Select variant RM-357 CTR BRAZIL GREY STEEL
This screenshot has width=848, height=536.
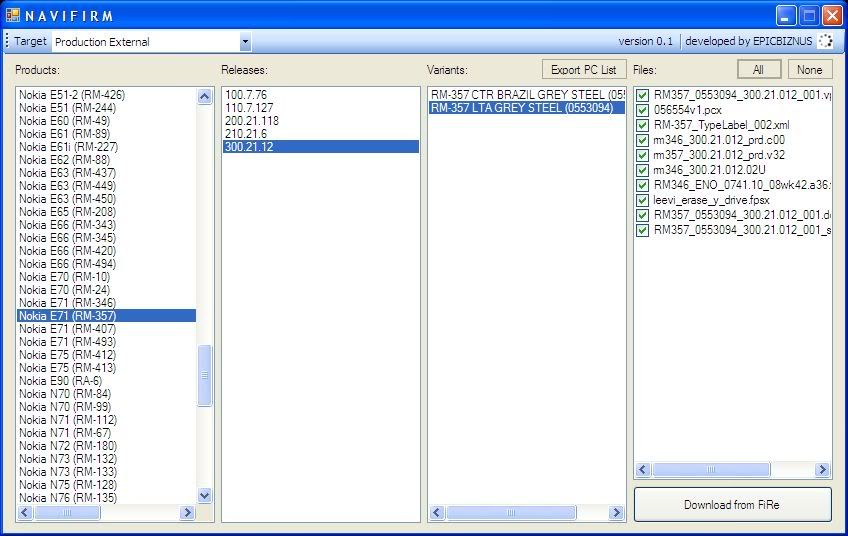pos(527,95)
